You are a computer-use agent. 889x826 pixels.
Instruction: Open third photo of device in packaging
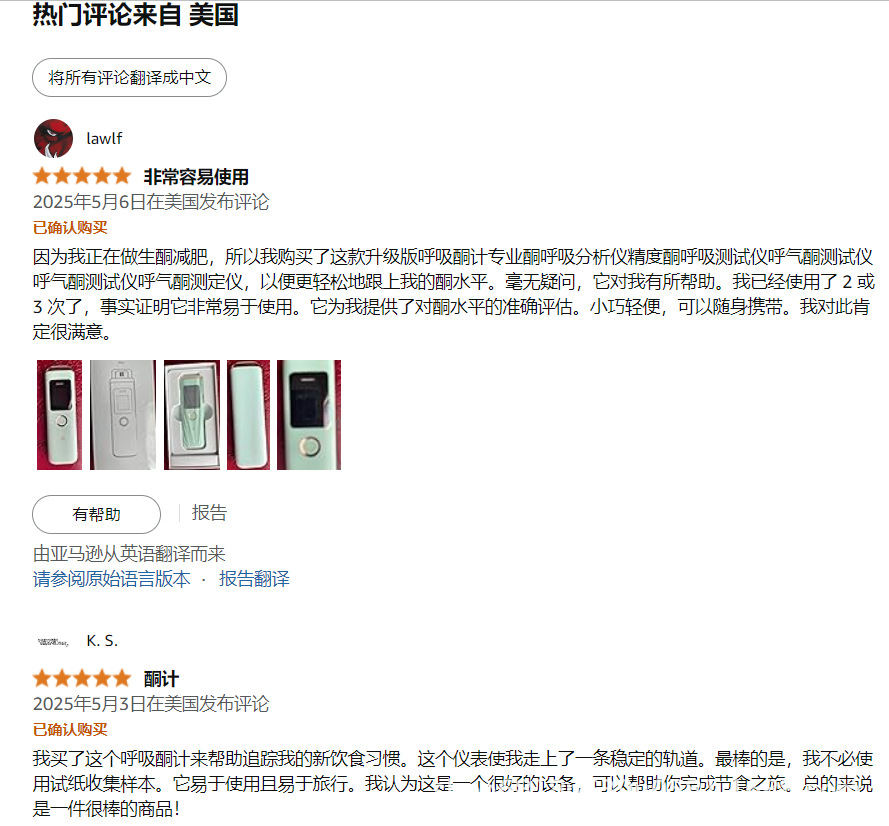pyautogui.click(x=192, y=415)
